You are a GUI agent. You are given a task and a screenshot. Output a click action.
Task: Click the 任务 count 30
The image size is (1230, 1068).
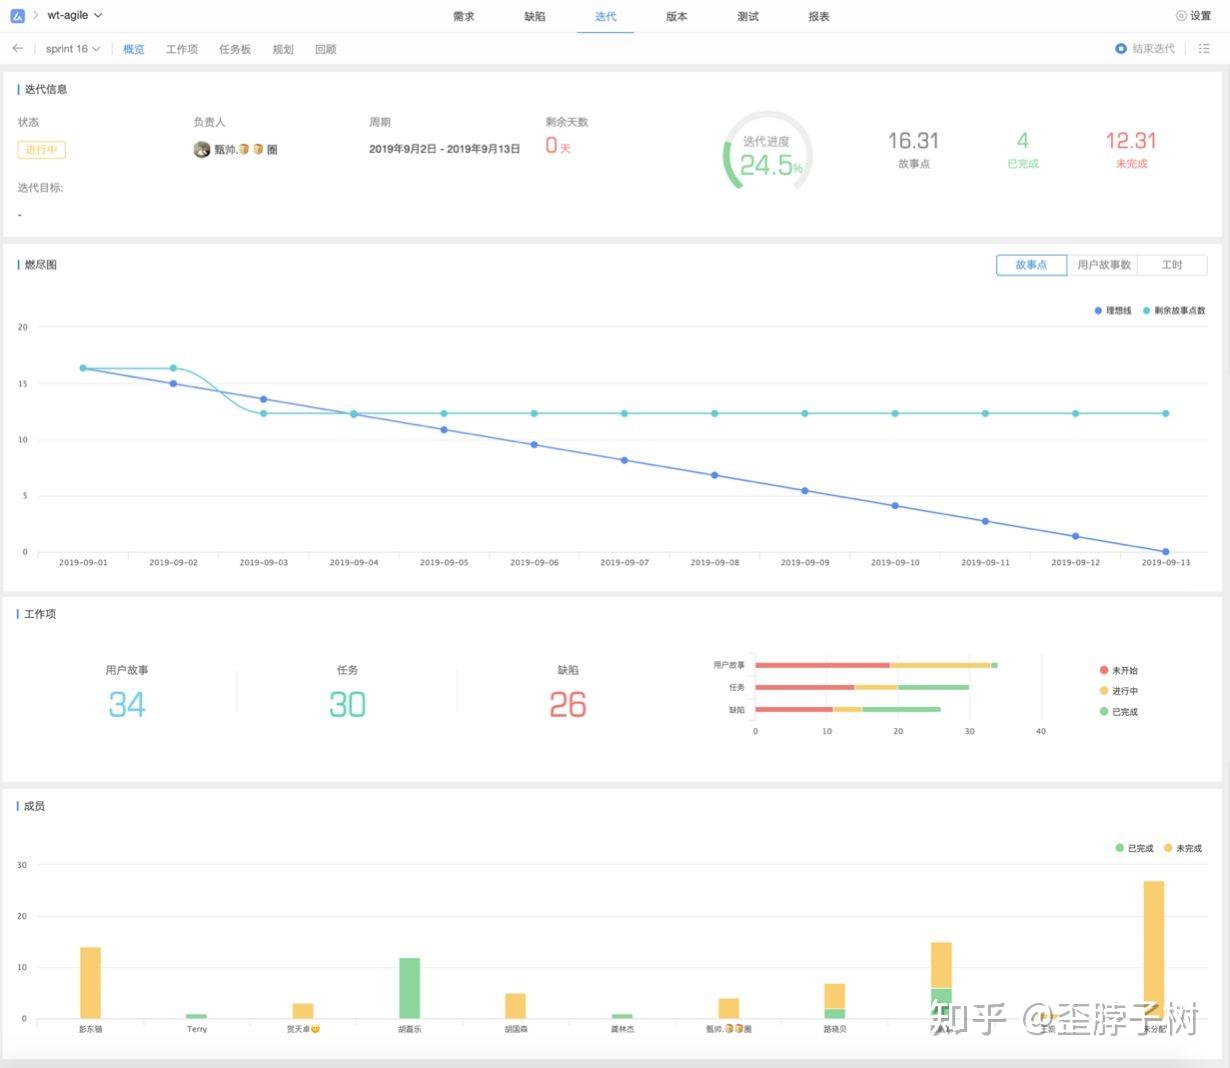point(347,705)
